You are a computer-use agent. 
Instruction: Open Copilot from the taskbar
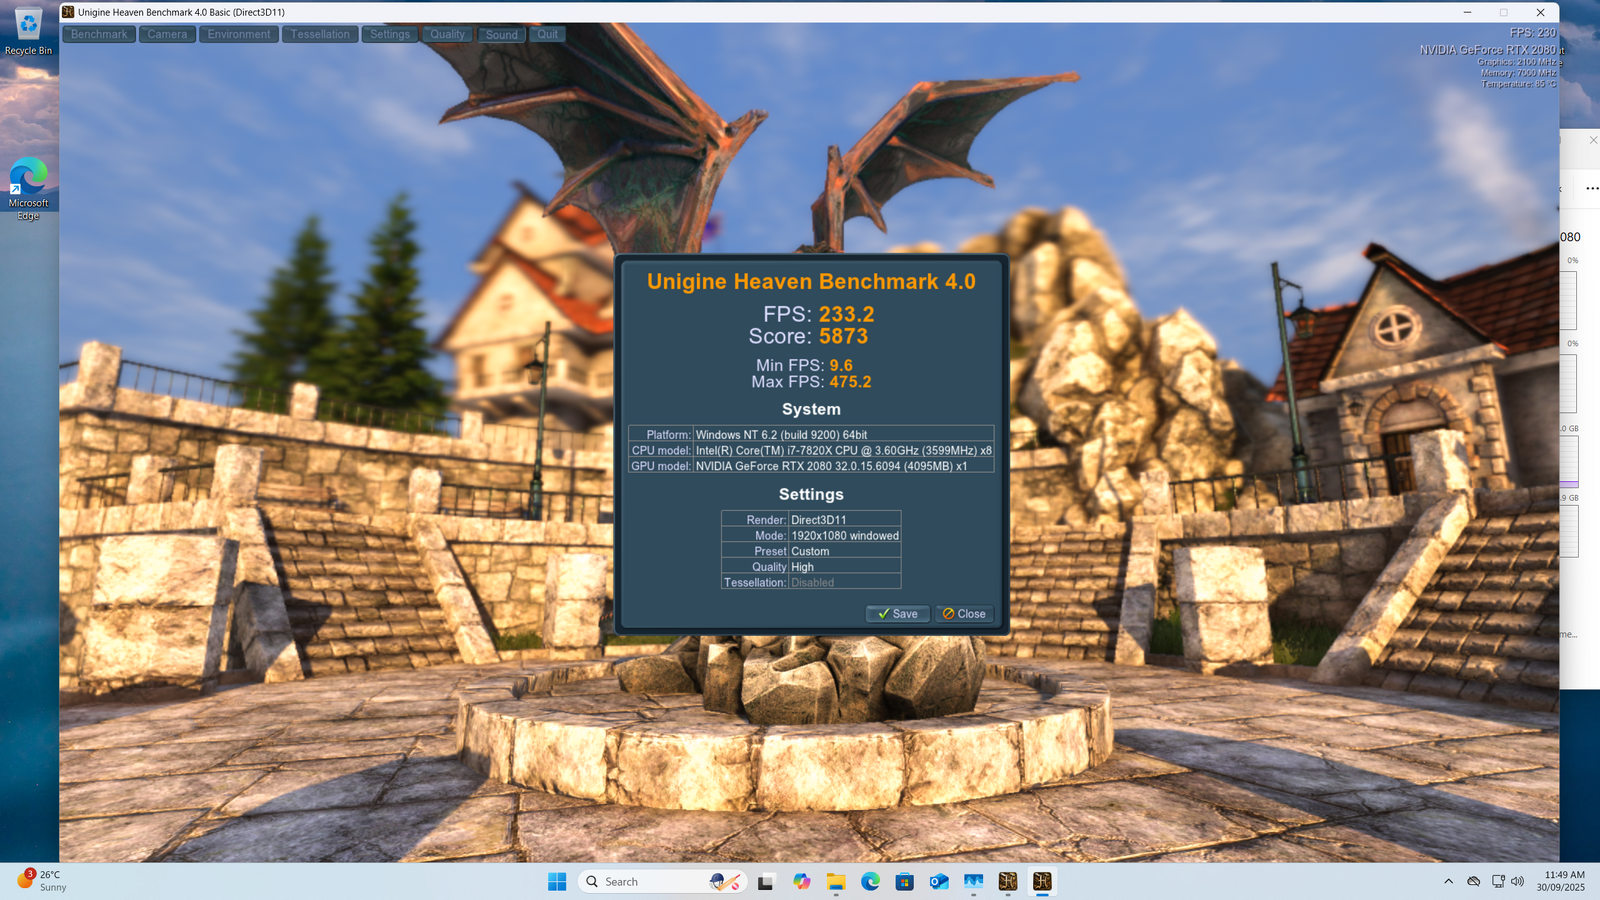pyautogui.click(x=802, y=881)
